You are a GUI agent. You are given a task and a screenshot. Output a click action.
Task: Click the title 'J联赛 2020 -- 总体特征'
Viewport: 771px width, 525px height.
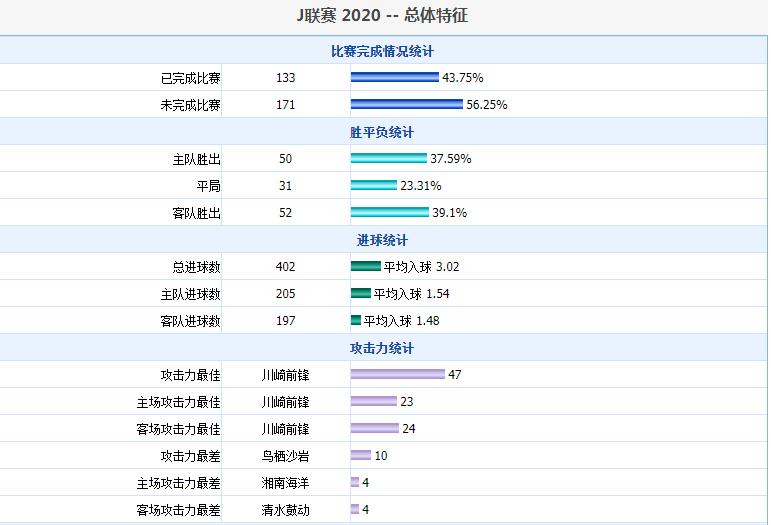pyautogui.click(x=382, y=15)
